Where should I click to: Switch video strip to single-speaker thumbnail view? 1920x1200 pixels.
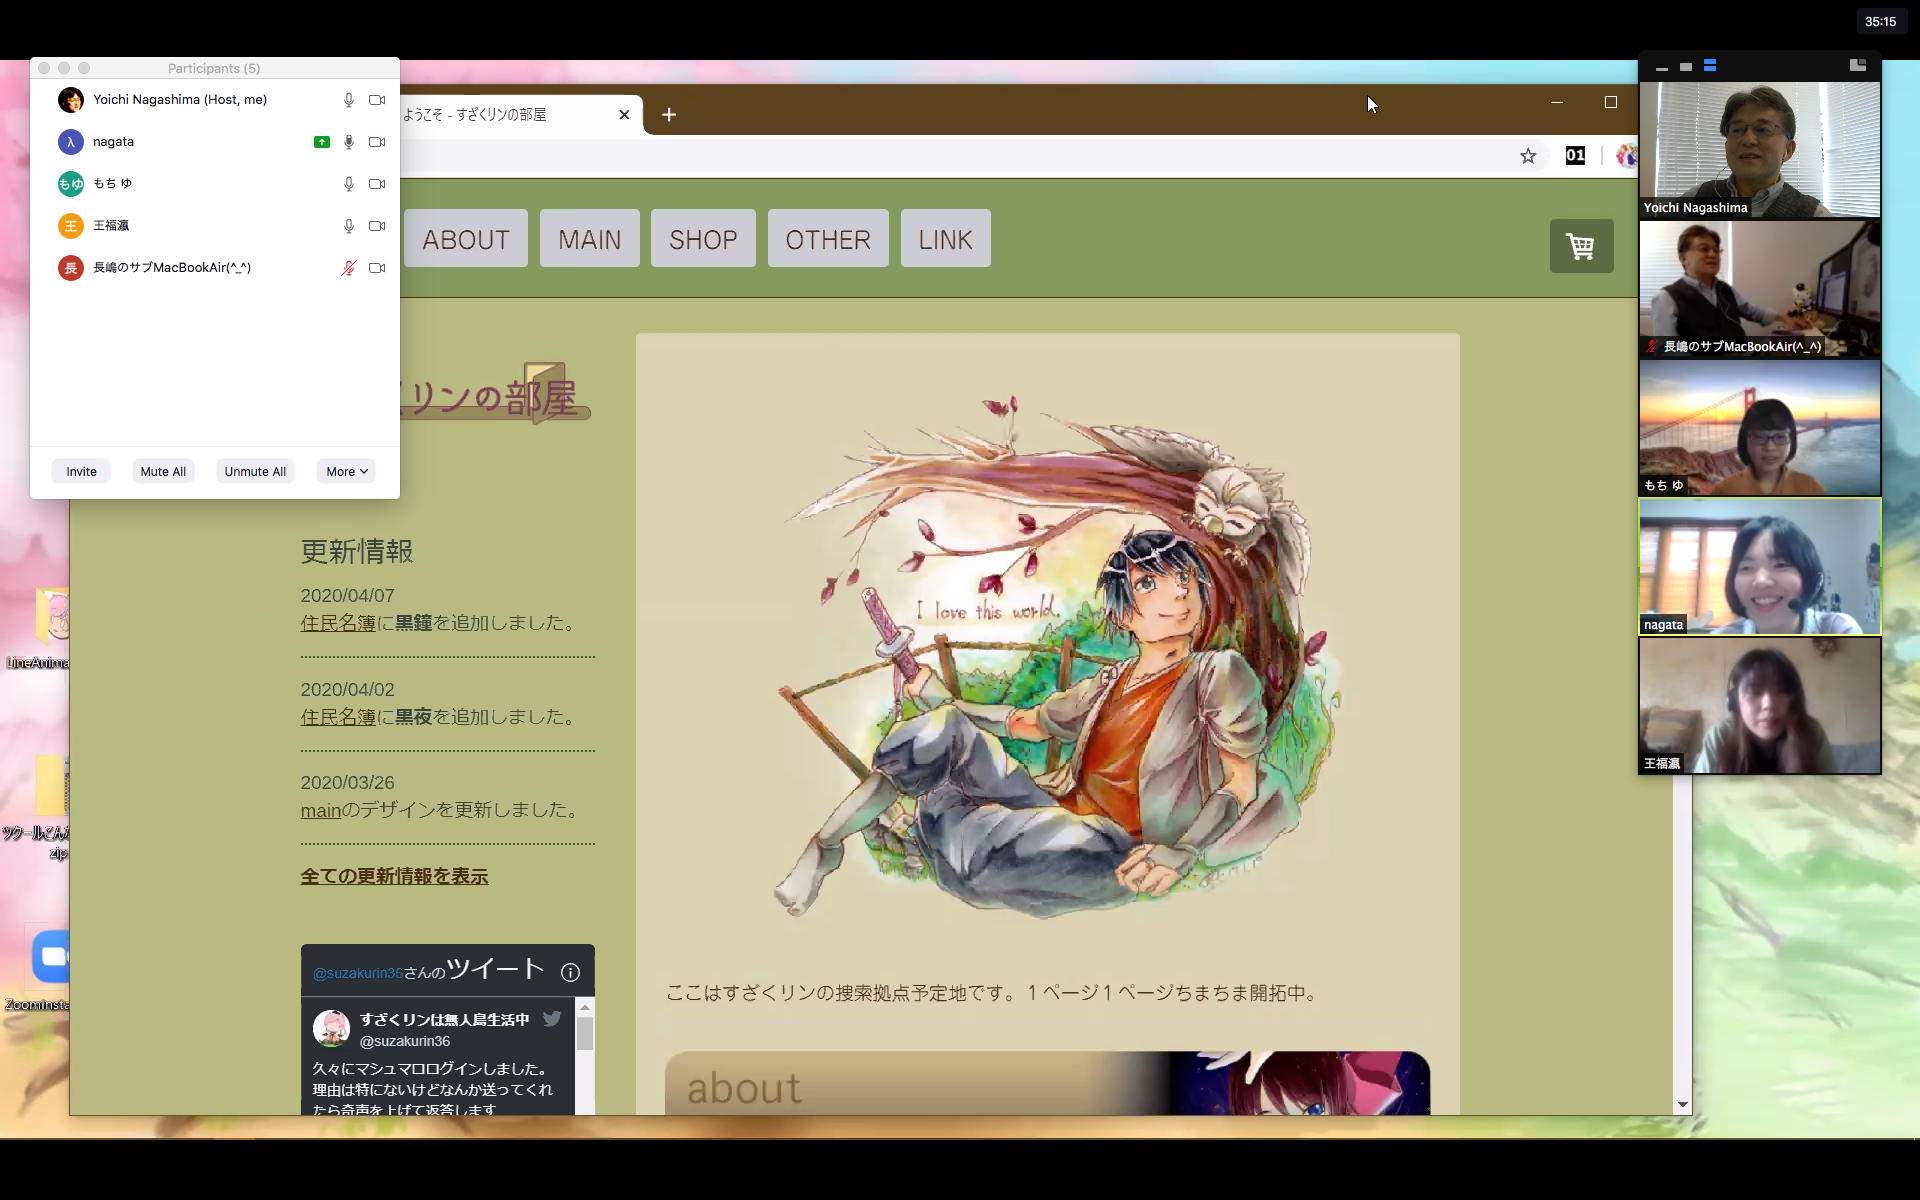click(1686, 67)
